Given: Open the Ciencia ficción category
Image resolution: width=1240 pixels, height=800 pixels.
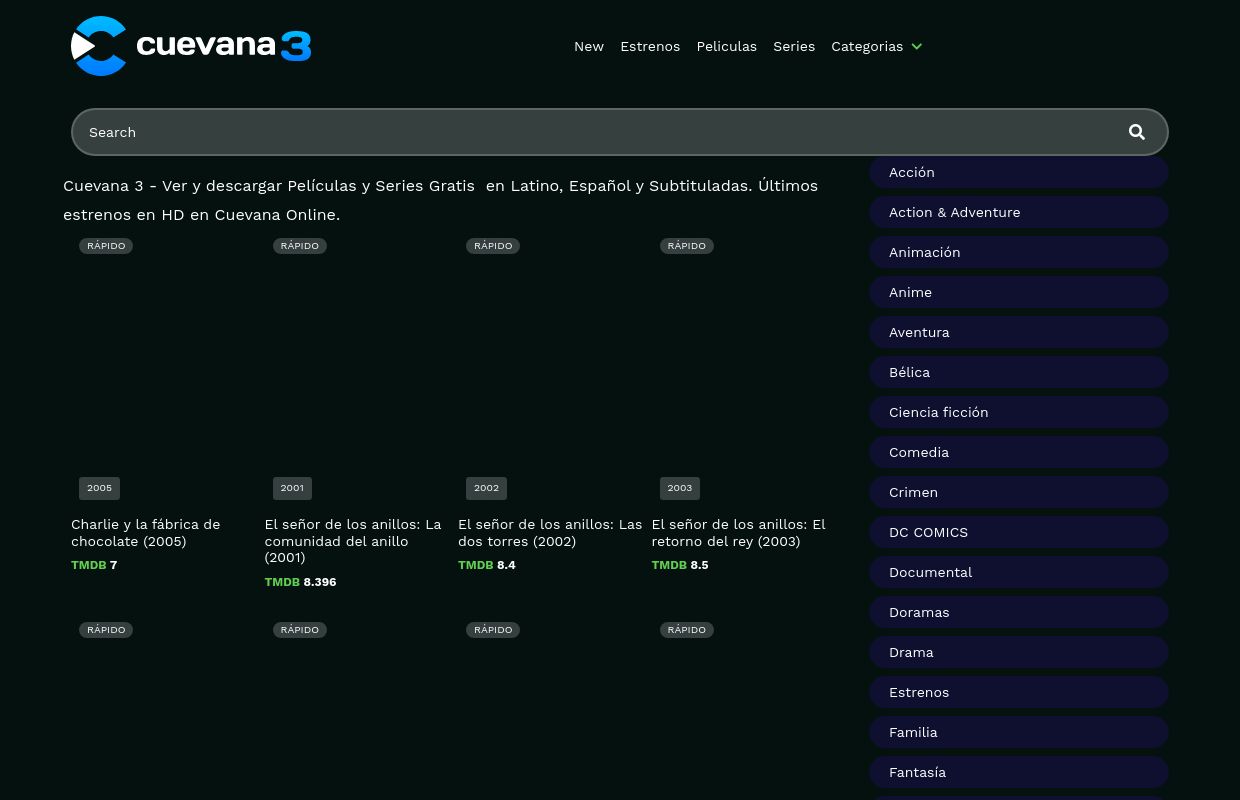Looking at the screenshot, I should click(x=1018, y=412).
